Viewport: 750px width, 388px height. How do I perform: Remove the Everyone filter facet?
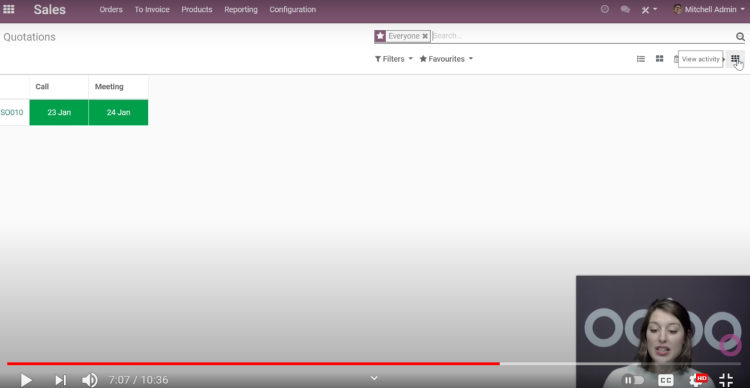click(x=425, y=36)
